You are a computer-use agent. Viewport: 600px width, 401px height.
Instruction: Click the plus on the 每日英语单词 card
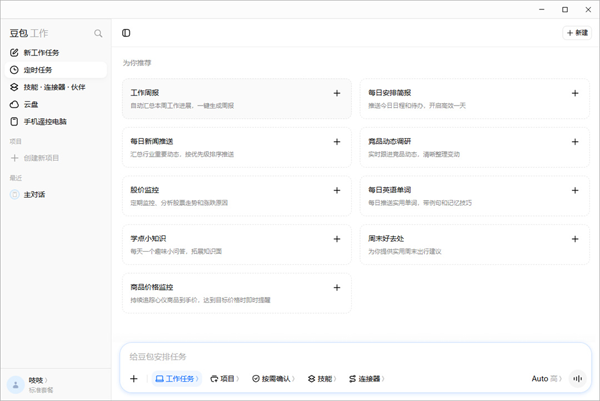tap(575, 190)
